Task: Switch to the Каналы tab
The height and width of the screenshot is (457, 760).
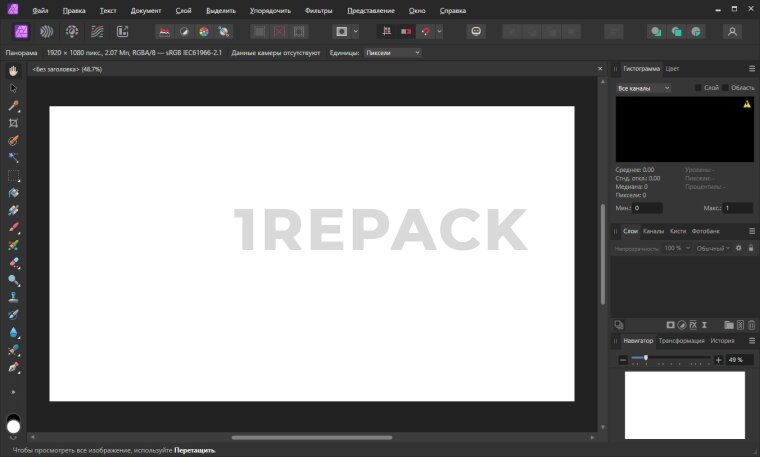Action: [x=653, y=231]
